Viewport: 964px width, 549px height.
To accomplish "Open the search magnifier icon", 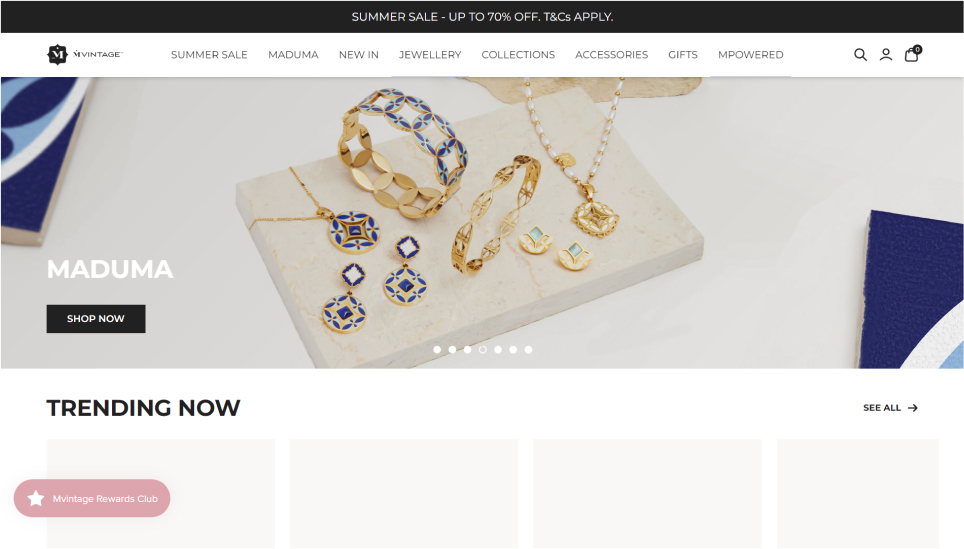I will pos(860,55).
